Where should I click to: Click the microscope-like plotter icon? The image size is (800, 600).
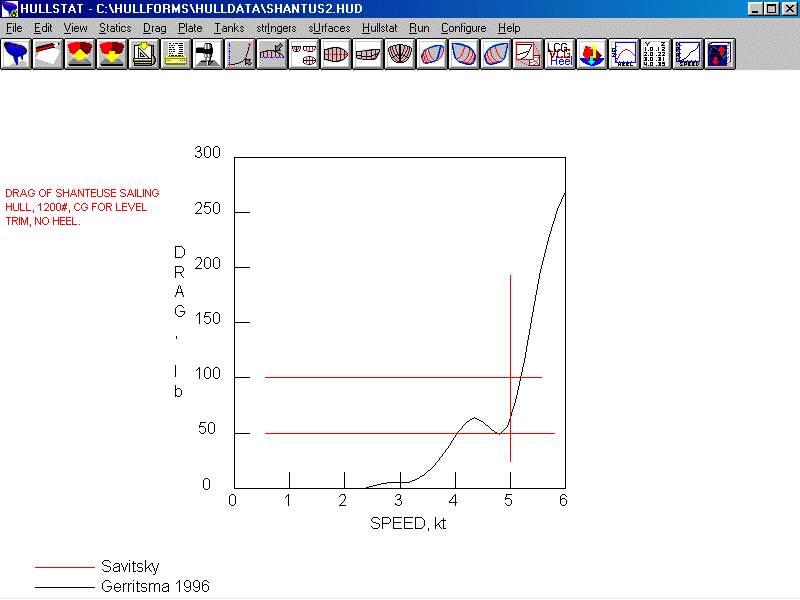pos(208,54)
